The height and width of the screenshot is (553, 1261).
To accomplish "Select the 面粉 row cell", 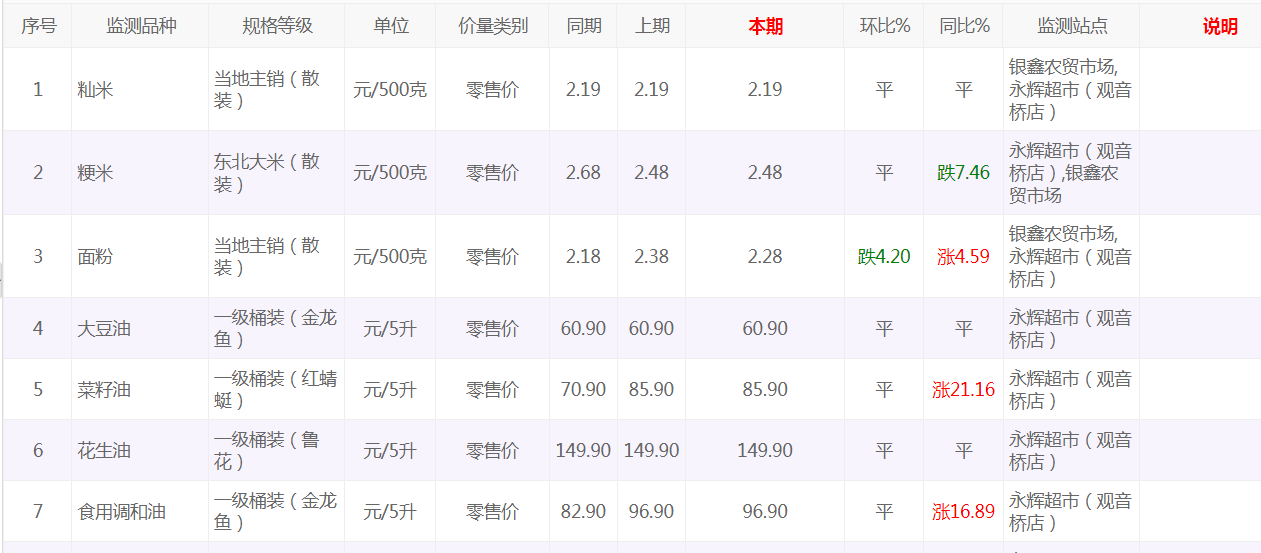I will tap(96, 257).
